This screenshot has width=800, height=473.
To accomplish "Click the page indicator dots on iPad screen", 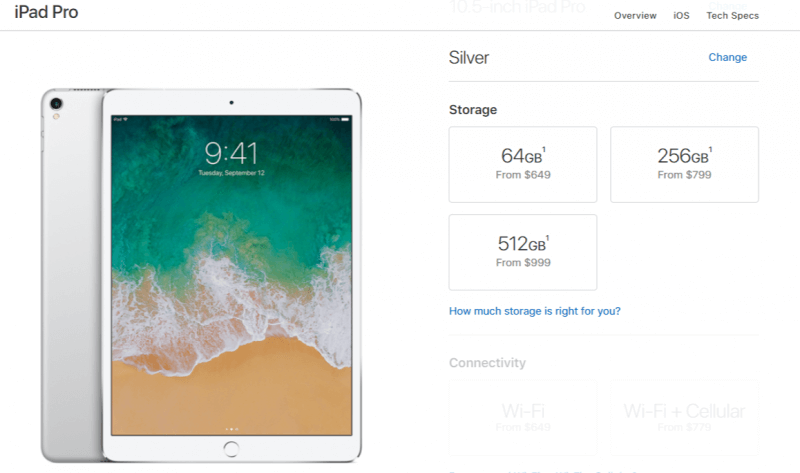I will pos(231,429).
